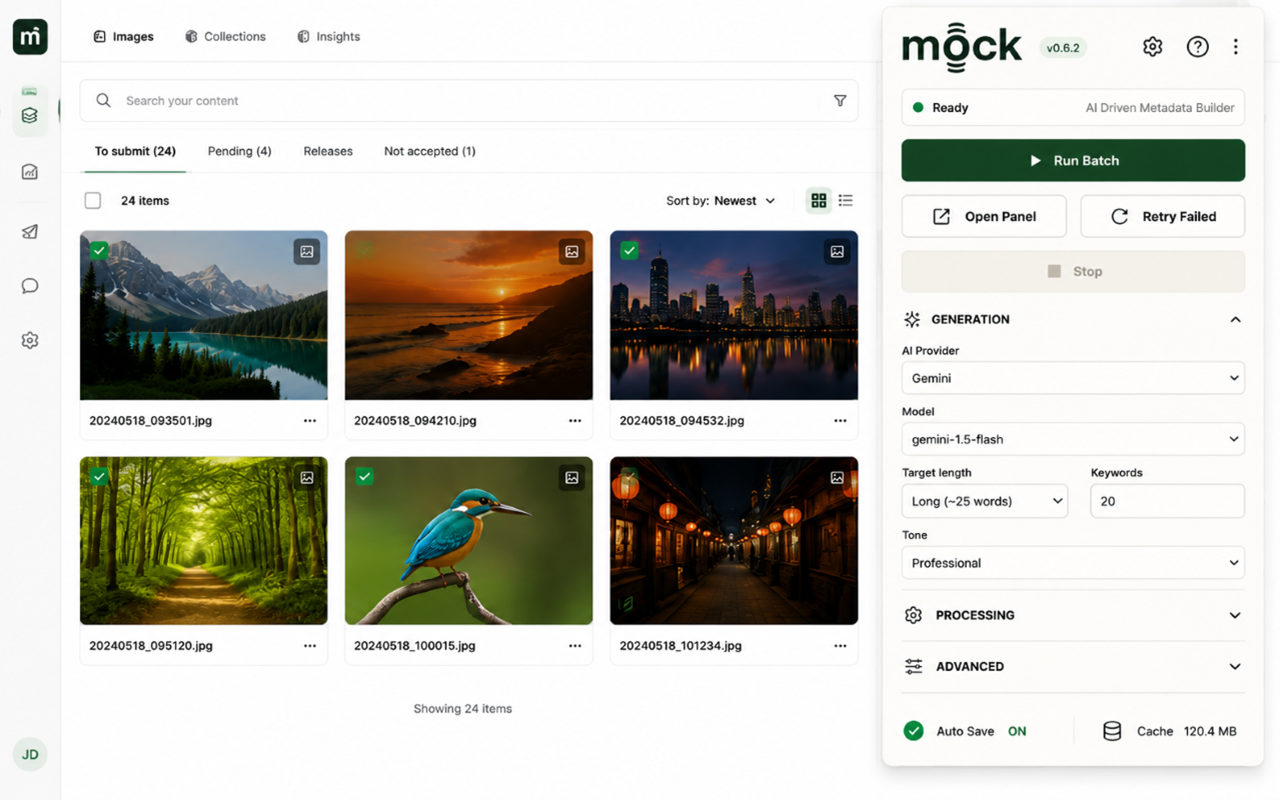Click the filter funnel icon in search bar

(840, 101)
